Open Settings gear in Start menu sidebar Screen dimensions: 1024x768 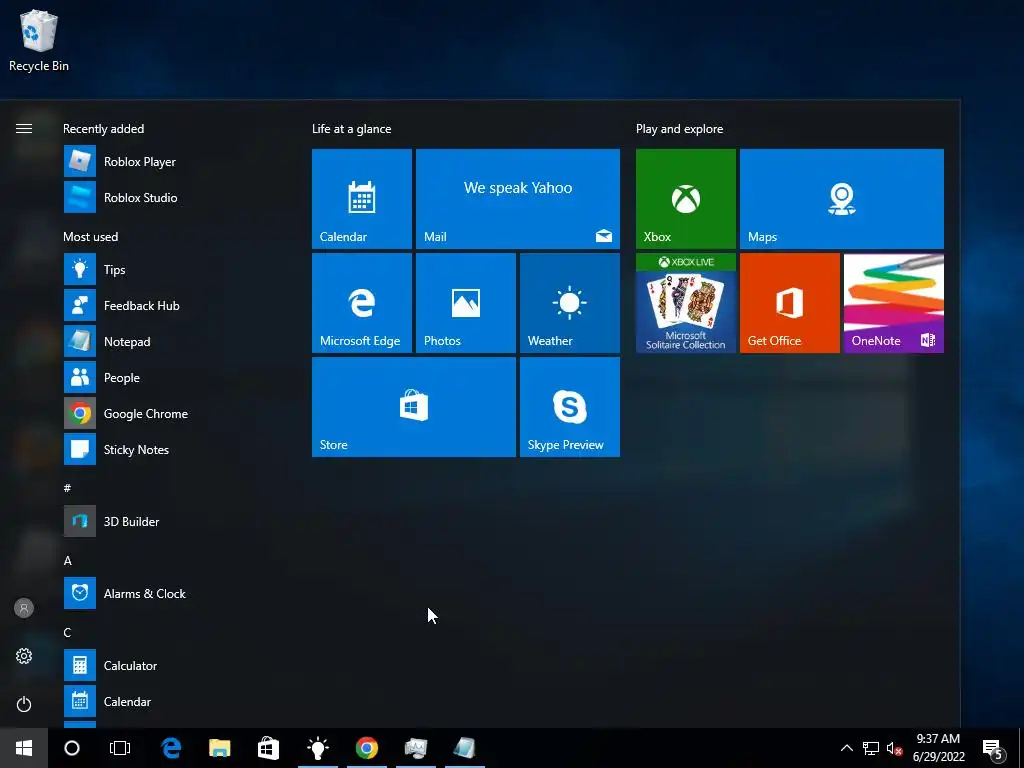pyautogui.click(x=24, y=656)
